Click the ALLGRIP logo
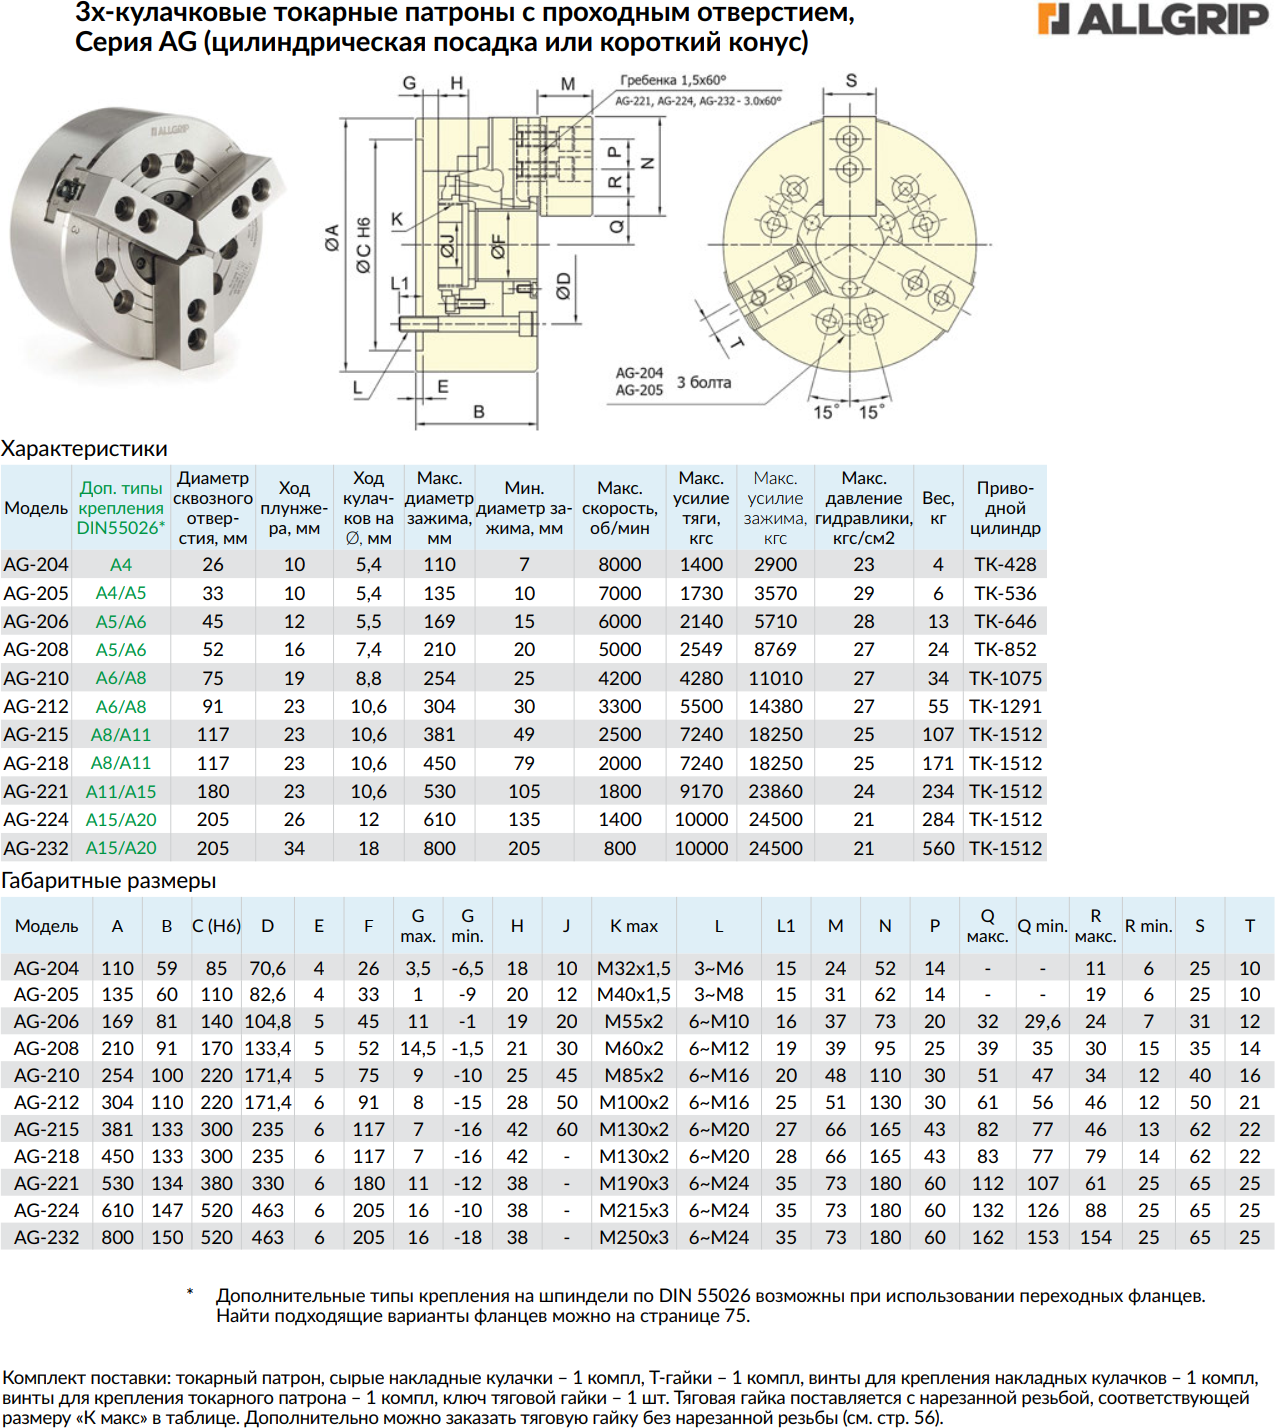Viewport: 1276px width, 1428px height. coord(1153,19)
